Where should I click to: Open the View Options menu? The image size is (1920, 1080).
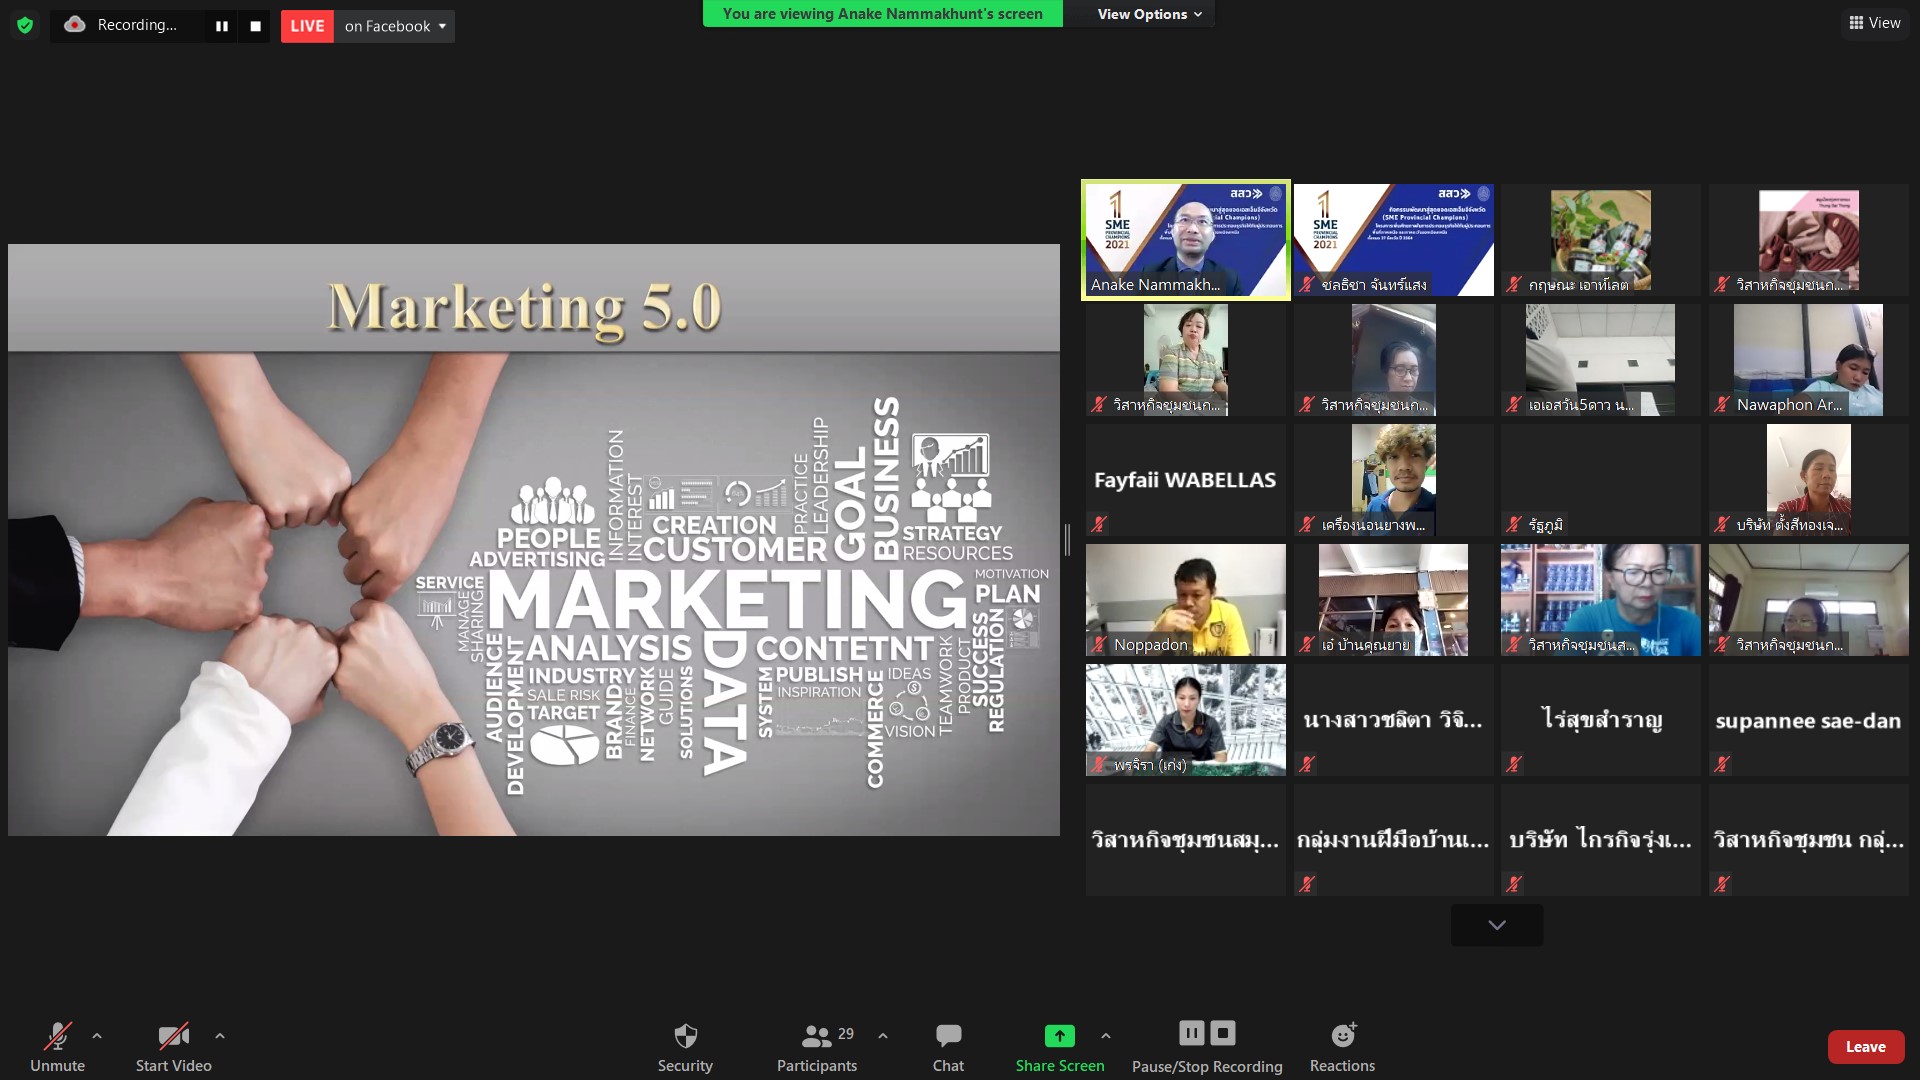(1148, 14)
